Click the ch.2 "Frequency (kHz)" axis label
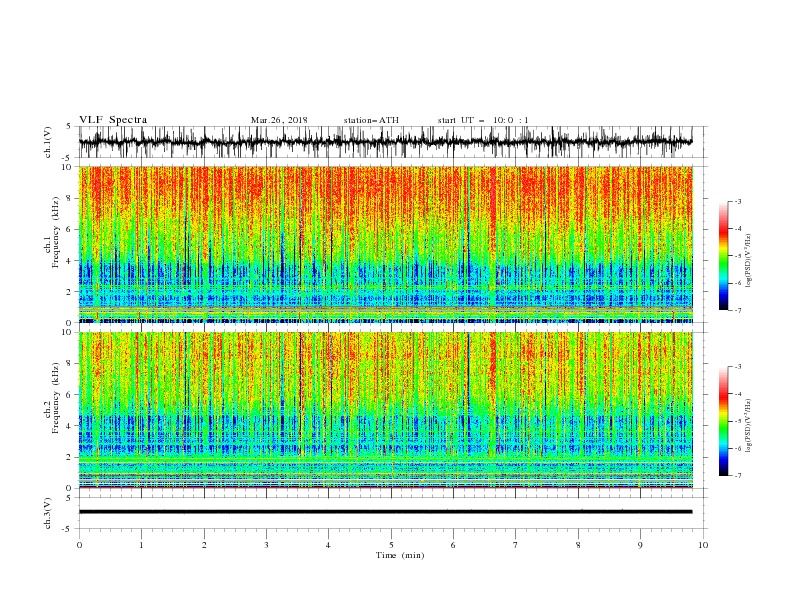 coord(56,398)
